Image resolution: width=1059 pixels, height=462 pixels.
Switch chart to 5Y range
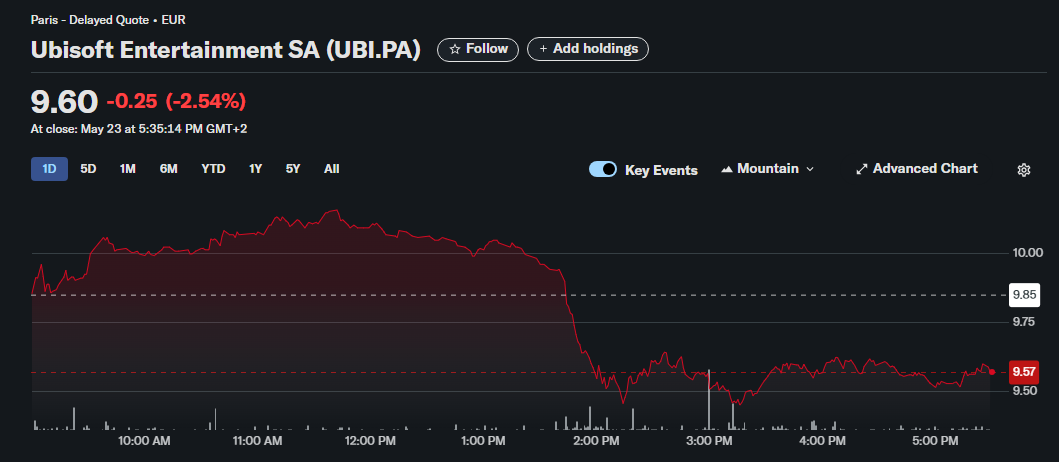point(292,169)
